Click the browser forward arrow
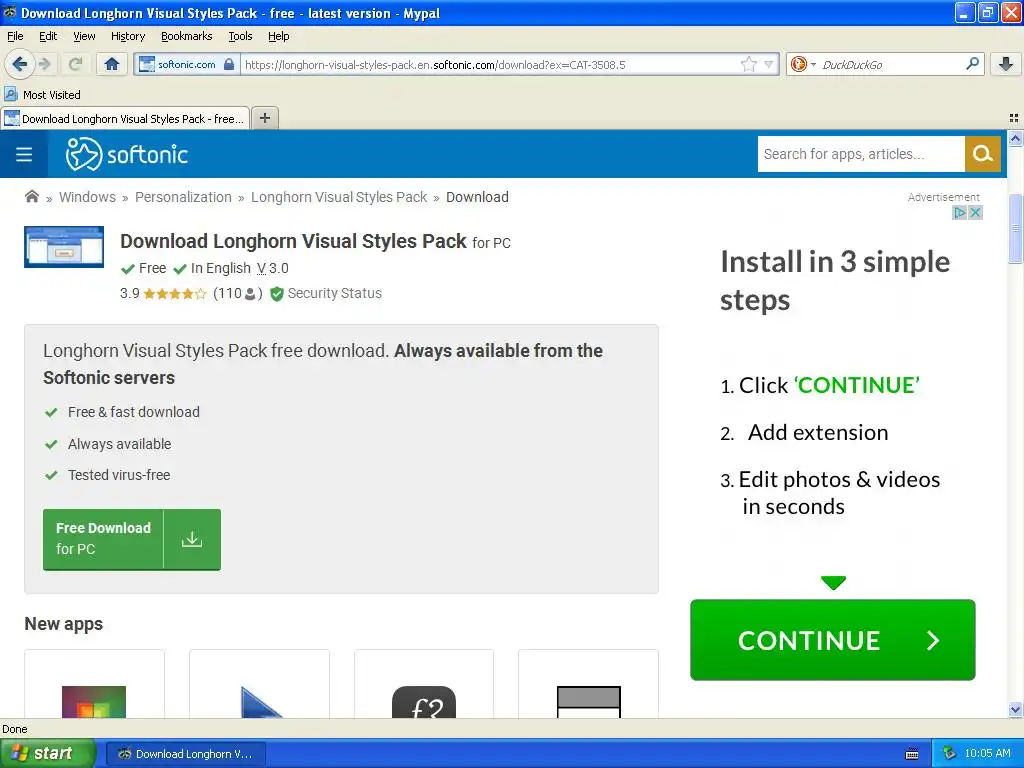This screenshot has height=768, width=1024. click(44, 64)
